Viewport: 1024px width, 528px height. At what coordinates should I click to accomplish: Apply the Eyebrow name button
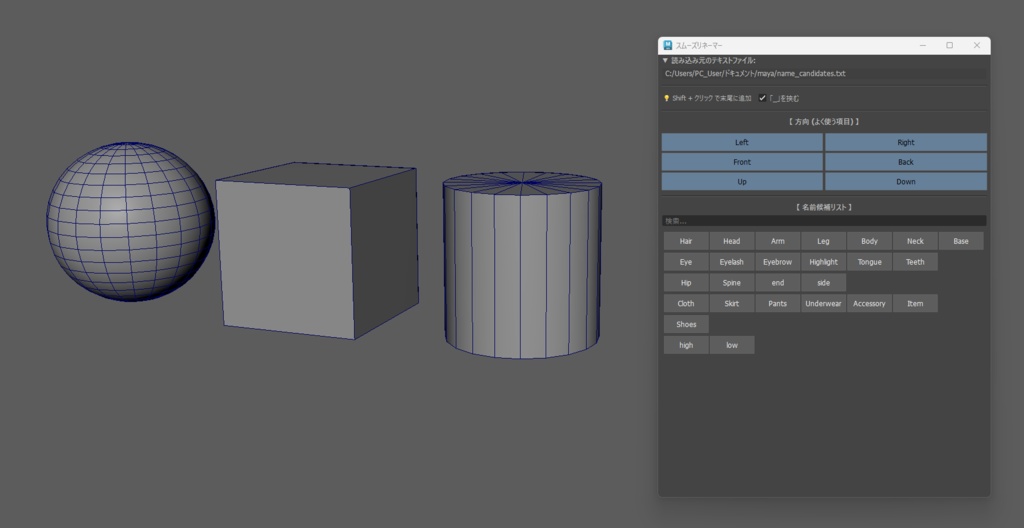point(777,262)
